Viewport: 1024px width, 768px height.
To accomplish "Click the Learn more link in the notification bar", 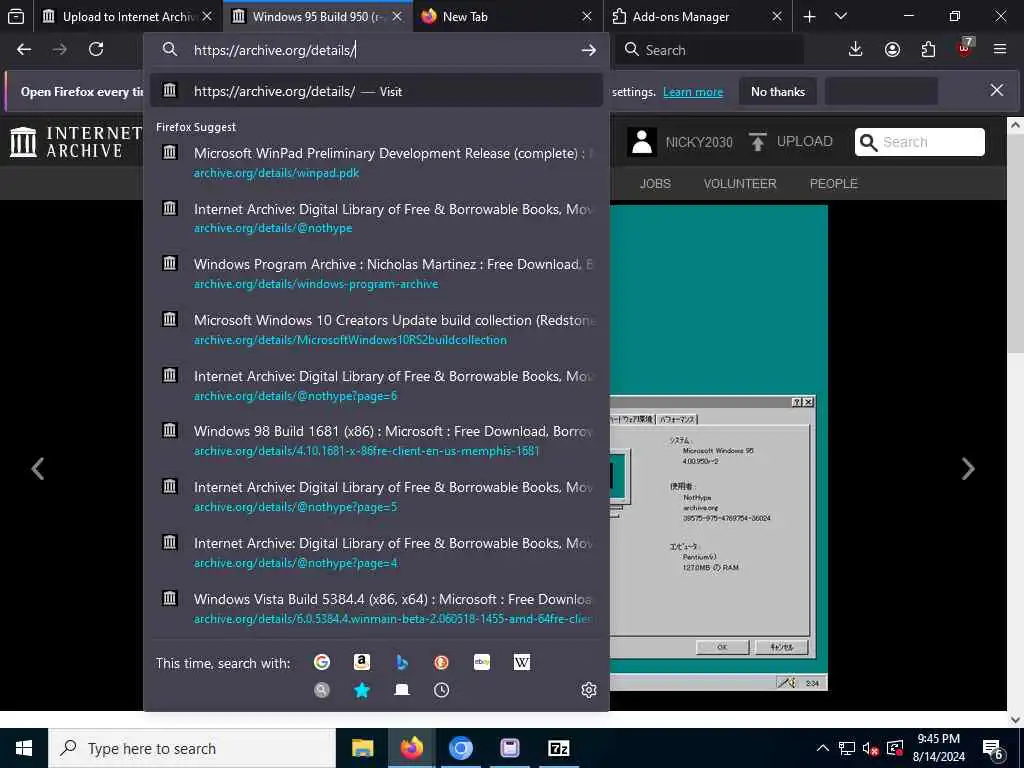I will coord(693,92).
